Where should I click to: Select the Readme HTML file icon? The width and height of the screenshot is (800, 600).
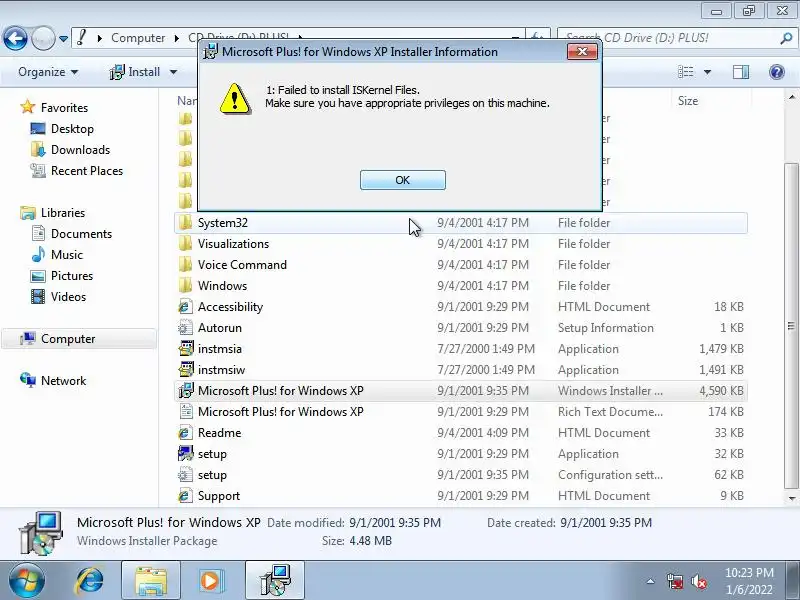186,433
